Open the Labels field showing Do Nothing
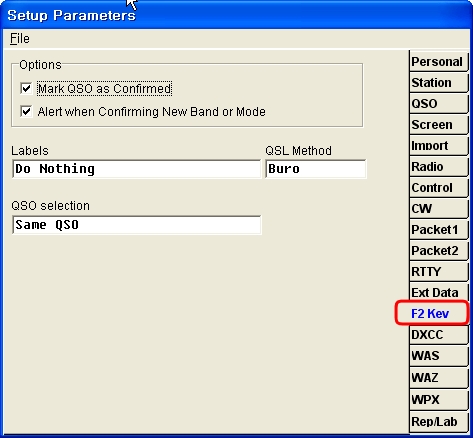Image resolution: width=473 pixels, height=438 pixels. 136,169
